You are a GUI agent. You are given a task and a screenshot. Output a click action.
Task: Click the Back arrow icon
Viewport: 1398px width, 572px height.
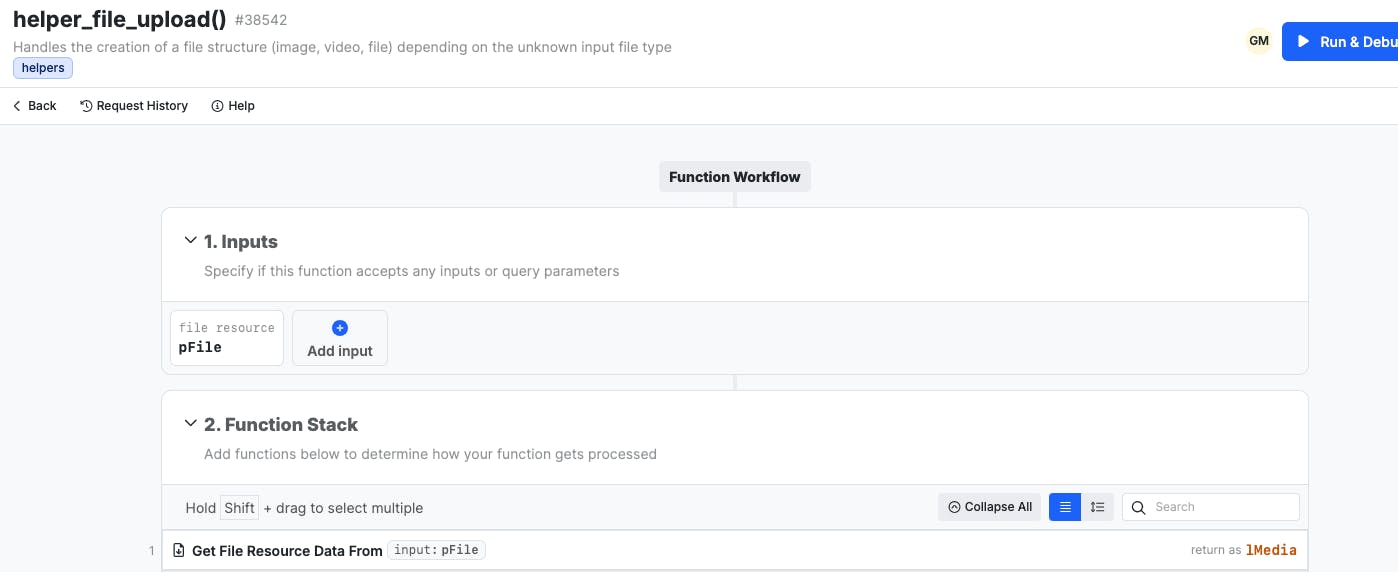pyautogui.click(x=17, y=106)
